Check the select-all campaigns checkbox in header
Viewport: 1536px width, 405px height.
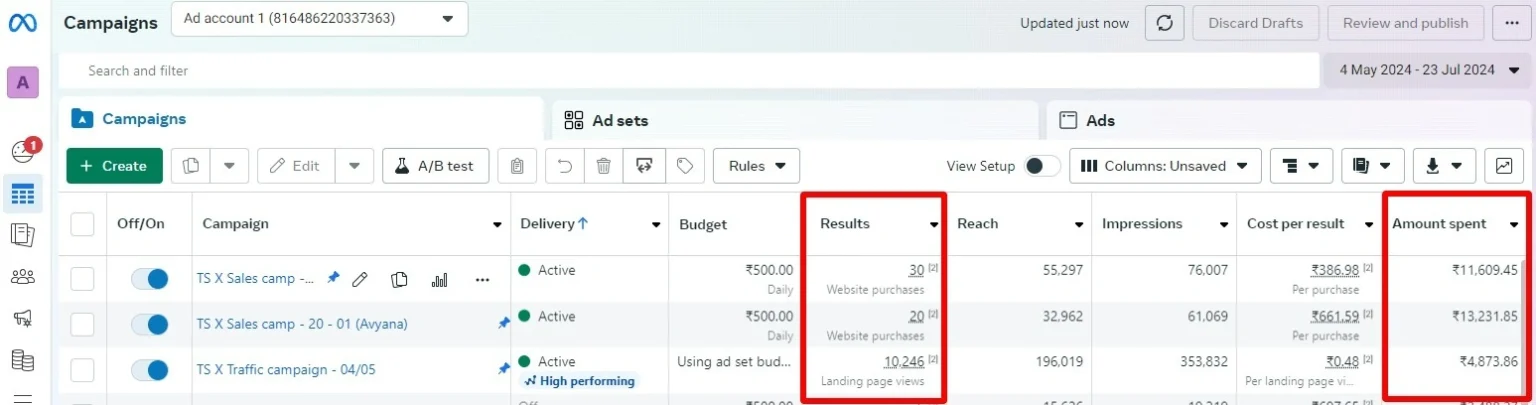(82, 225)
